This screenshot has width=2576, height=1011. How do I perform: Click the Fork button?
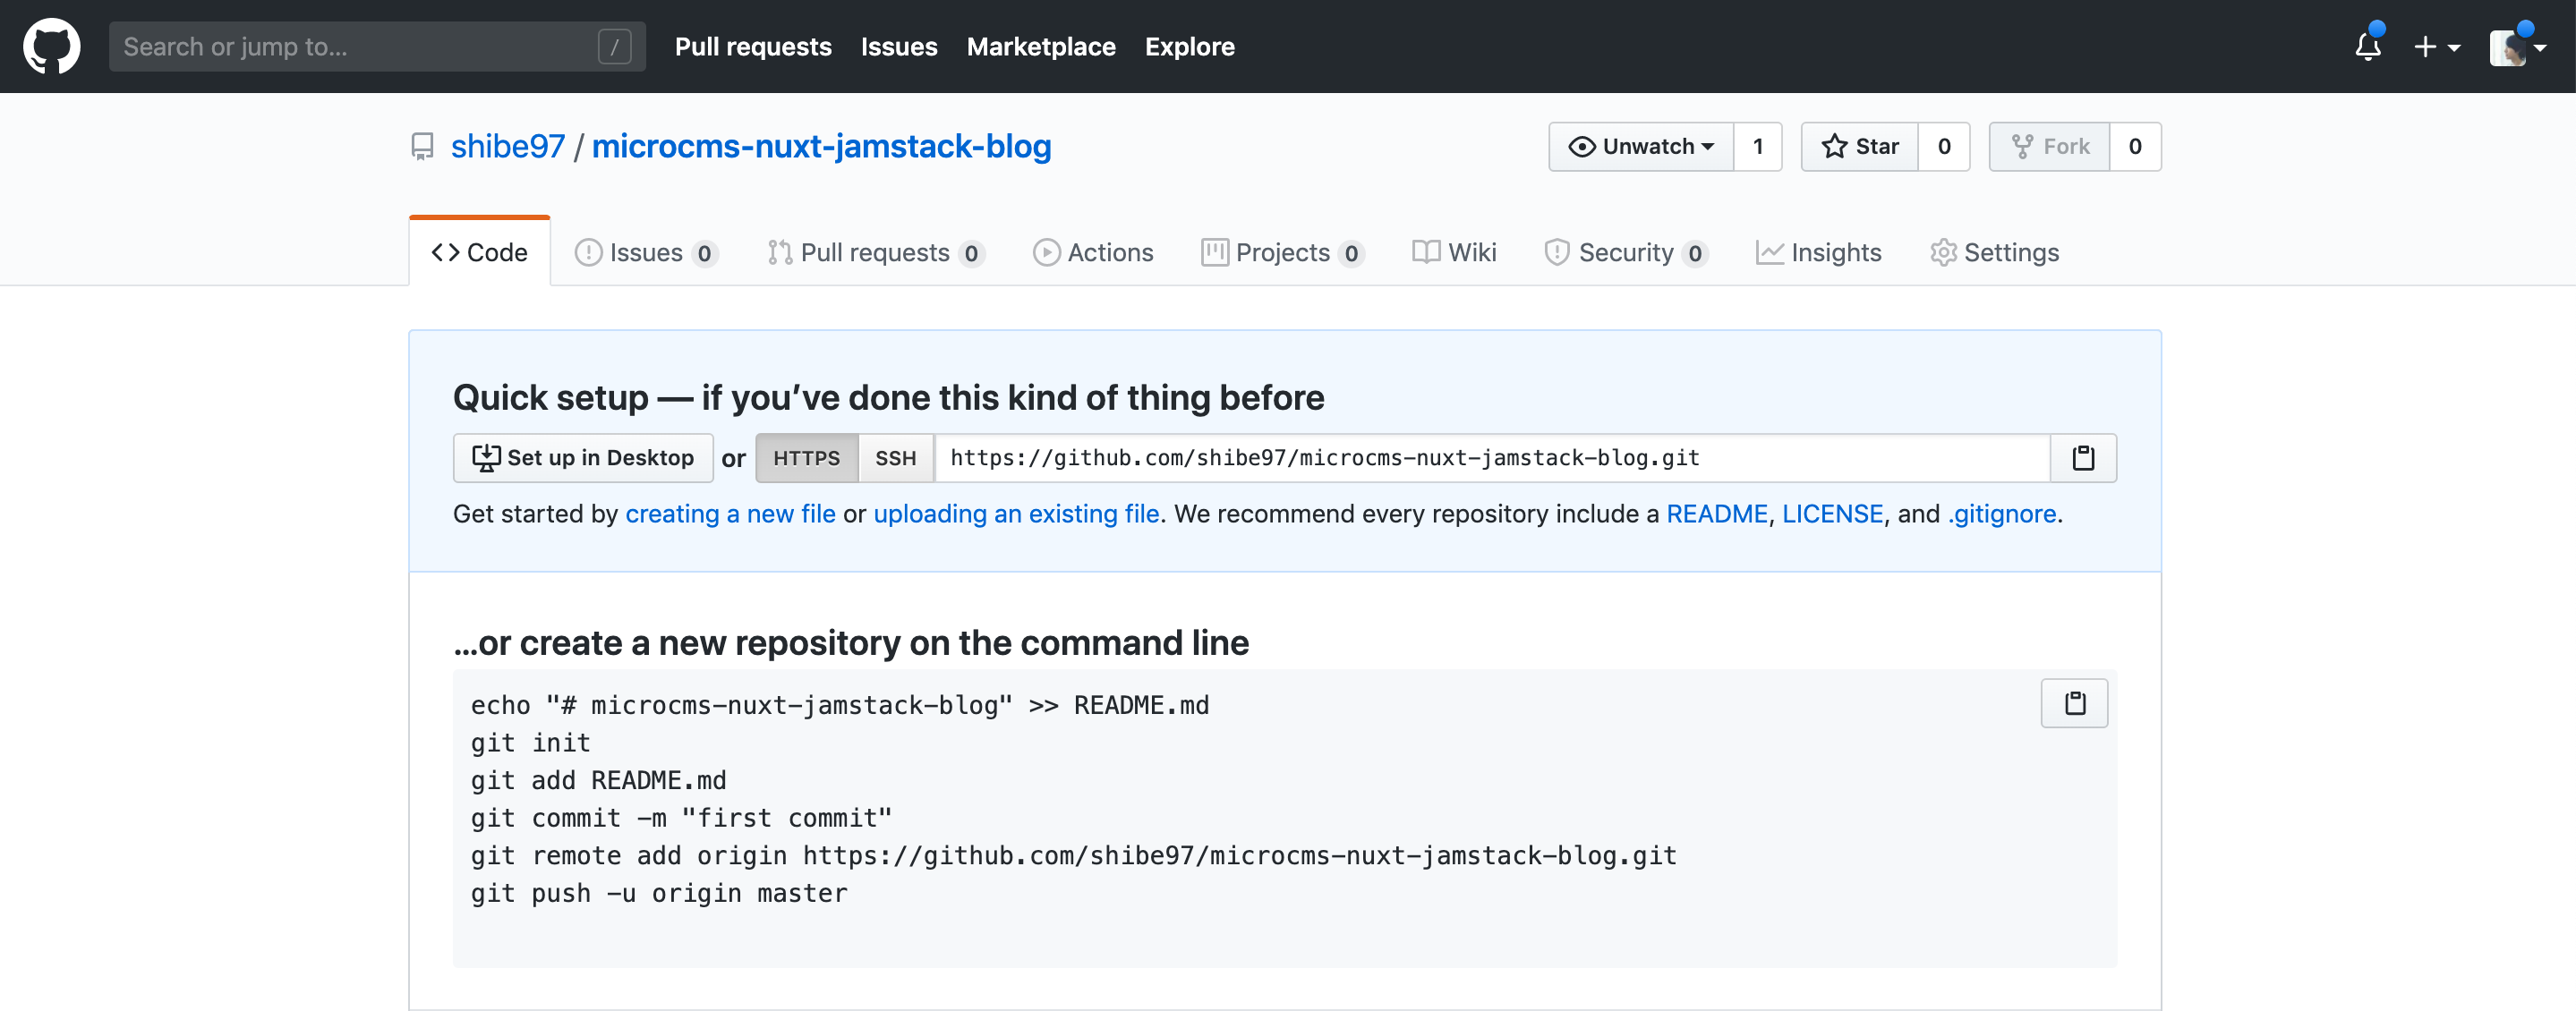point(2050,147)
